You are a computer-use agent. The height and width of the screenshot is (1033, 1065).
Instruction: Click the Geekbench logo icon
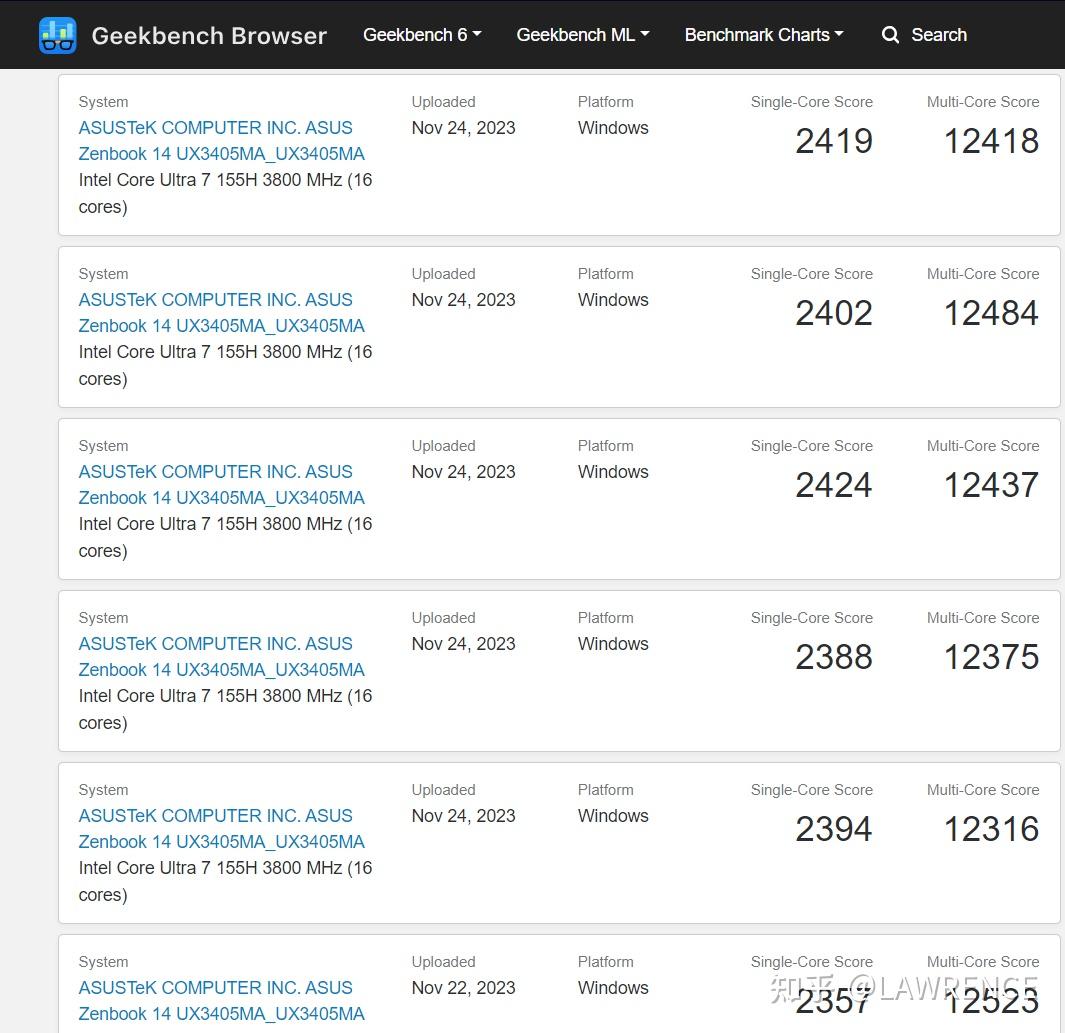coord(57,35)
